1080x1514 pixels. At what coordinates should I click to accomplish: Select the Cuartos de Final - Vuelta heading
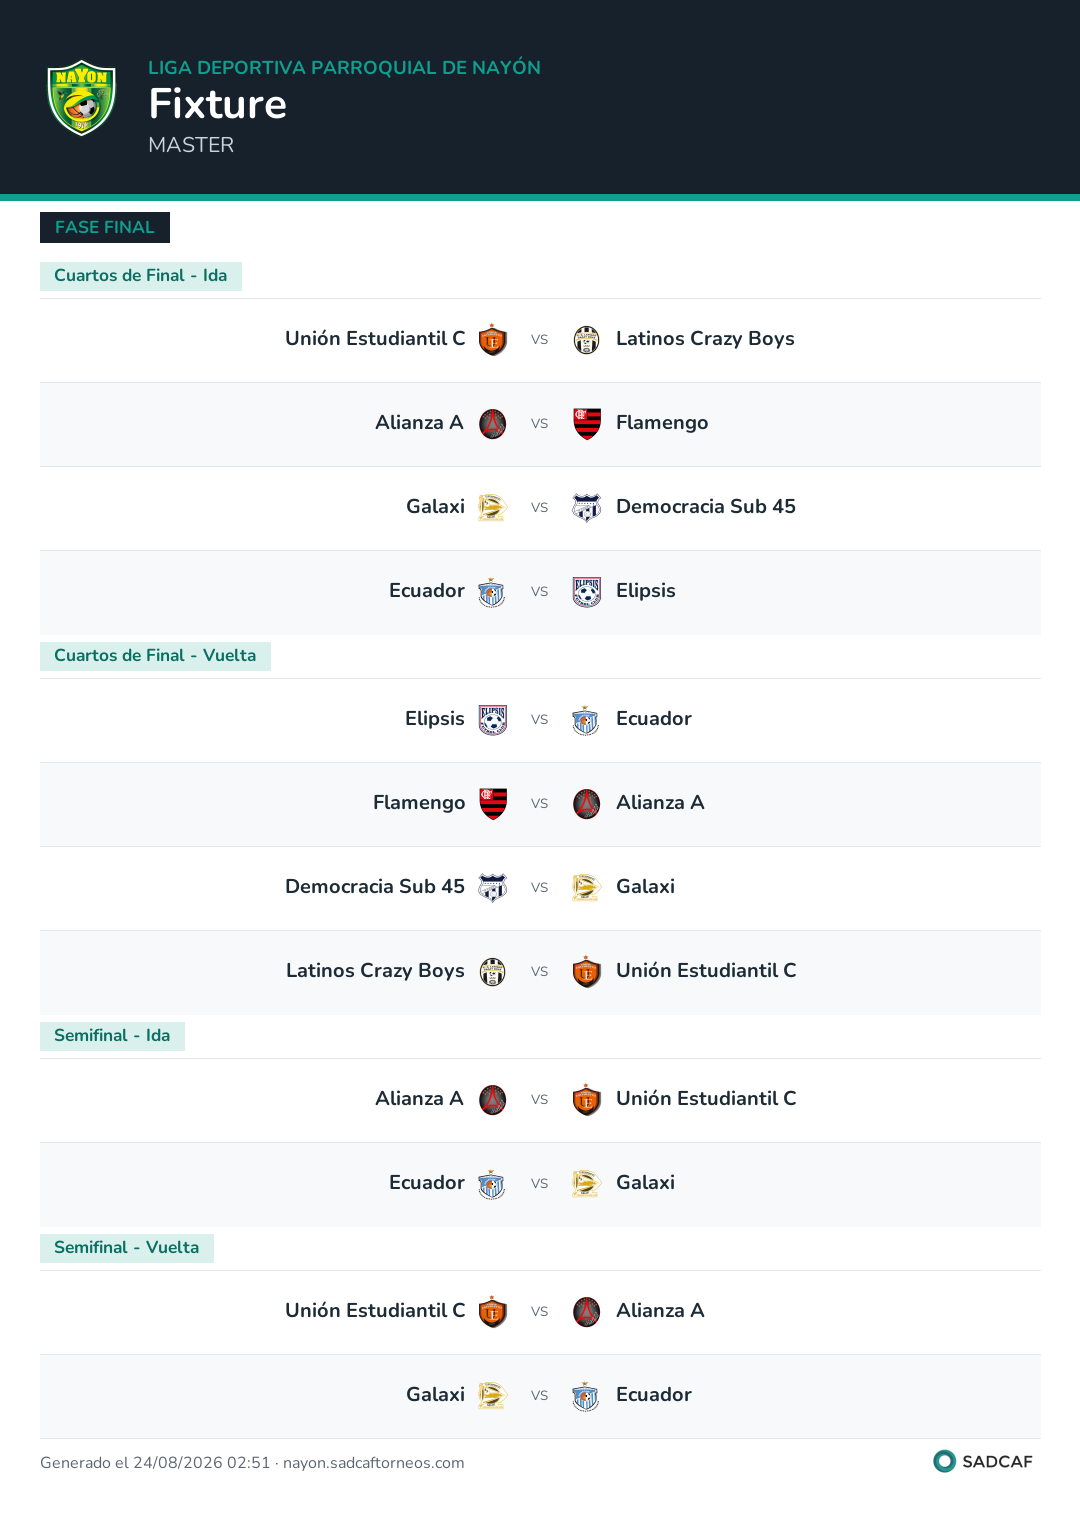click(155, 656)
